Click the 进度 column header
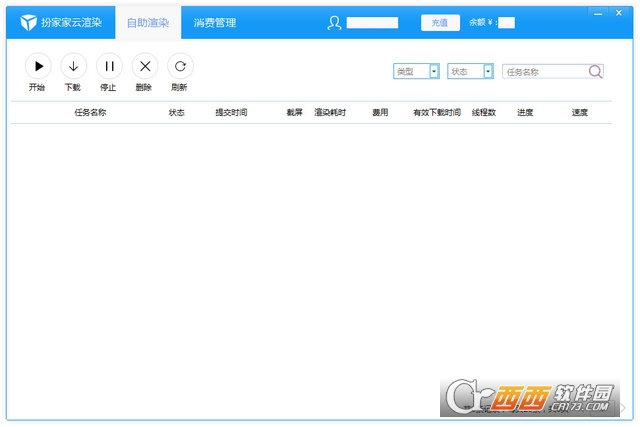The width and height of the screenshot is (640, 427). [x=525, y=112]
